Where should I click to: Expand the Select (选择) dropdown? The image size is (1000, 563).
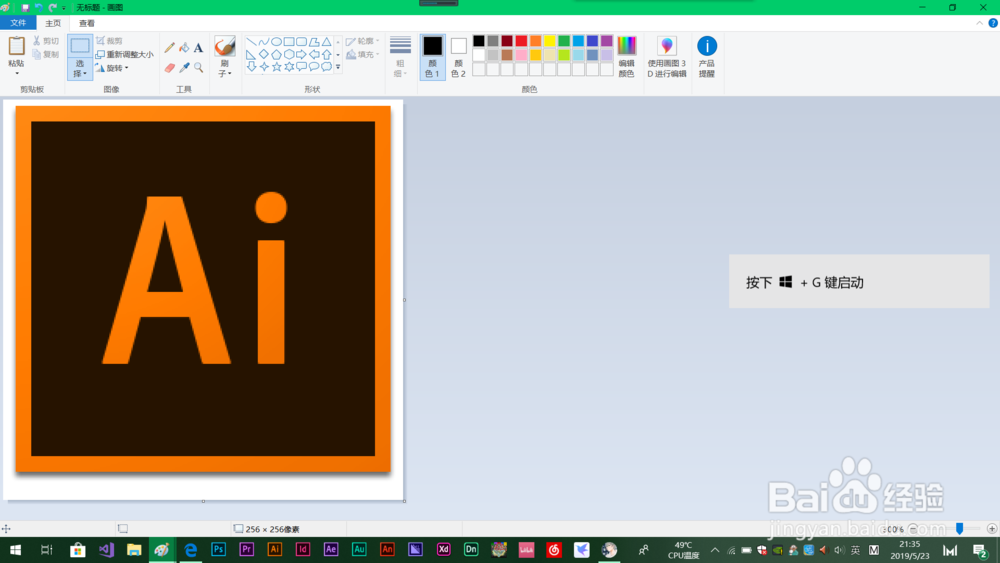pyautogui.click(x=80, y=69)
